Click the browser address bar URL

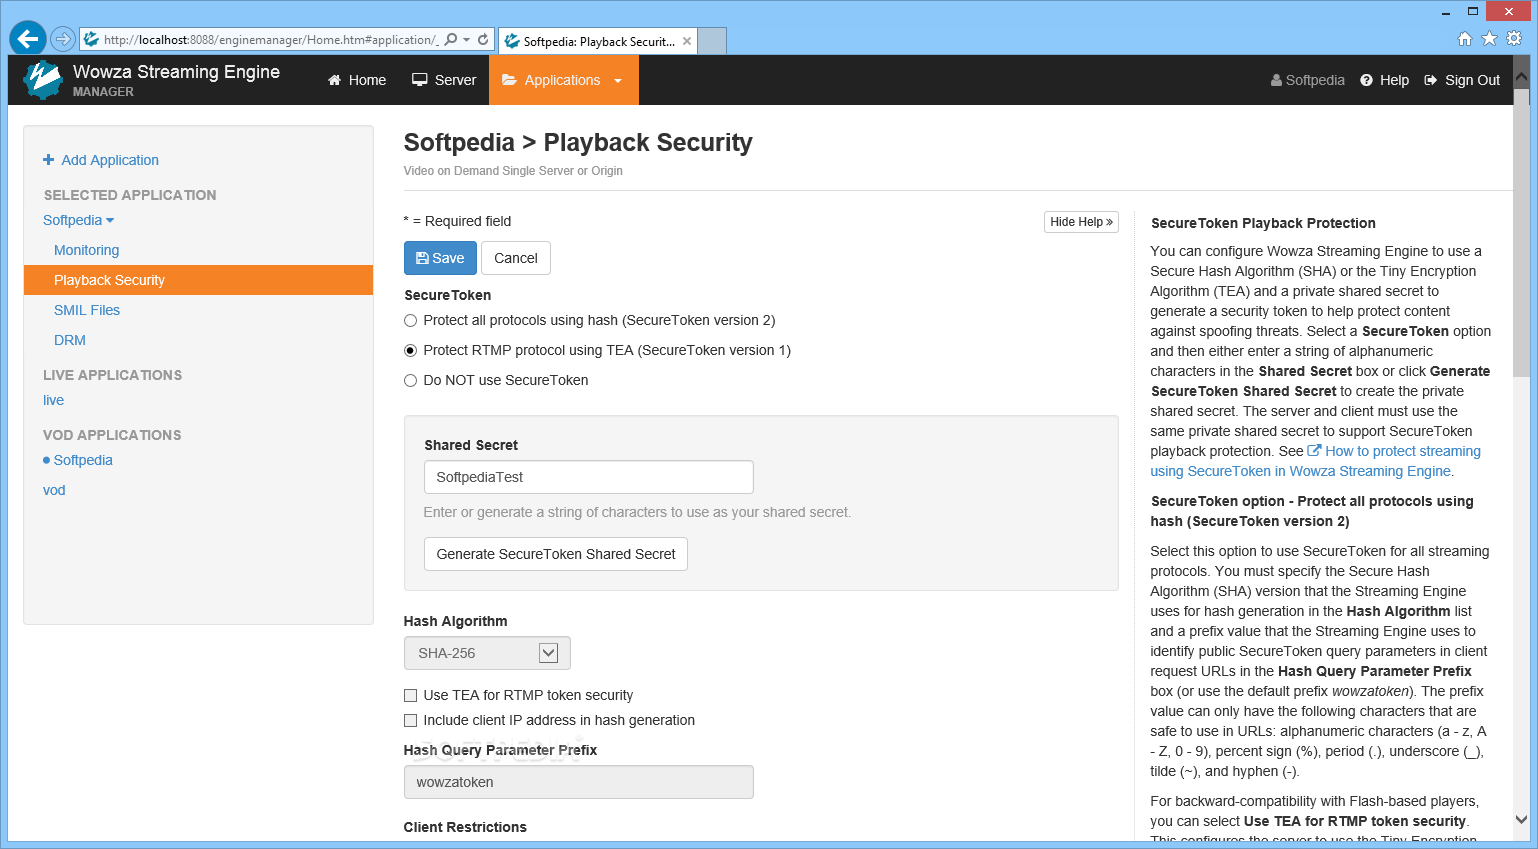pyautogui.click(x=270, y=40)
